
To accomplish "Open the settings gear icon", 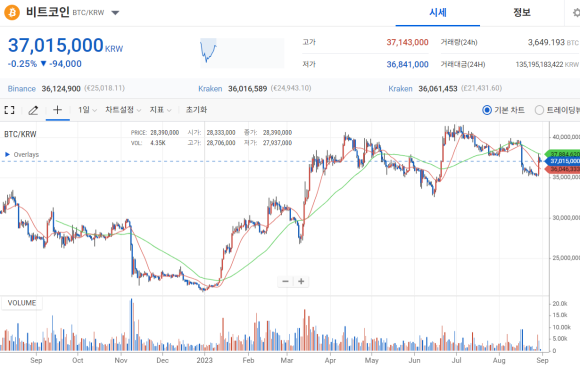I will click(x=576, y=13).
